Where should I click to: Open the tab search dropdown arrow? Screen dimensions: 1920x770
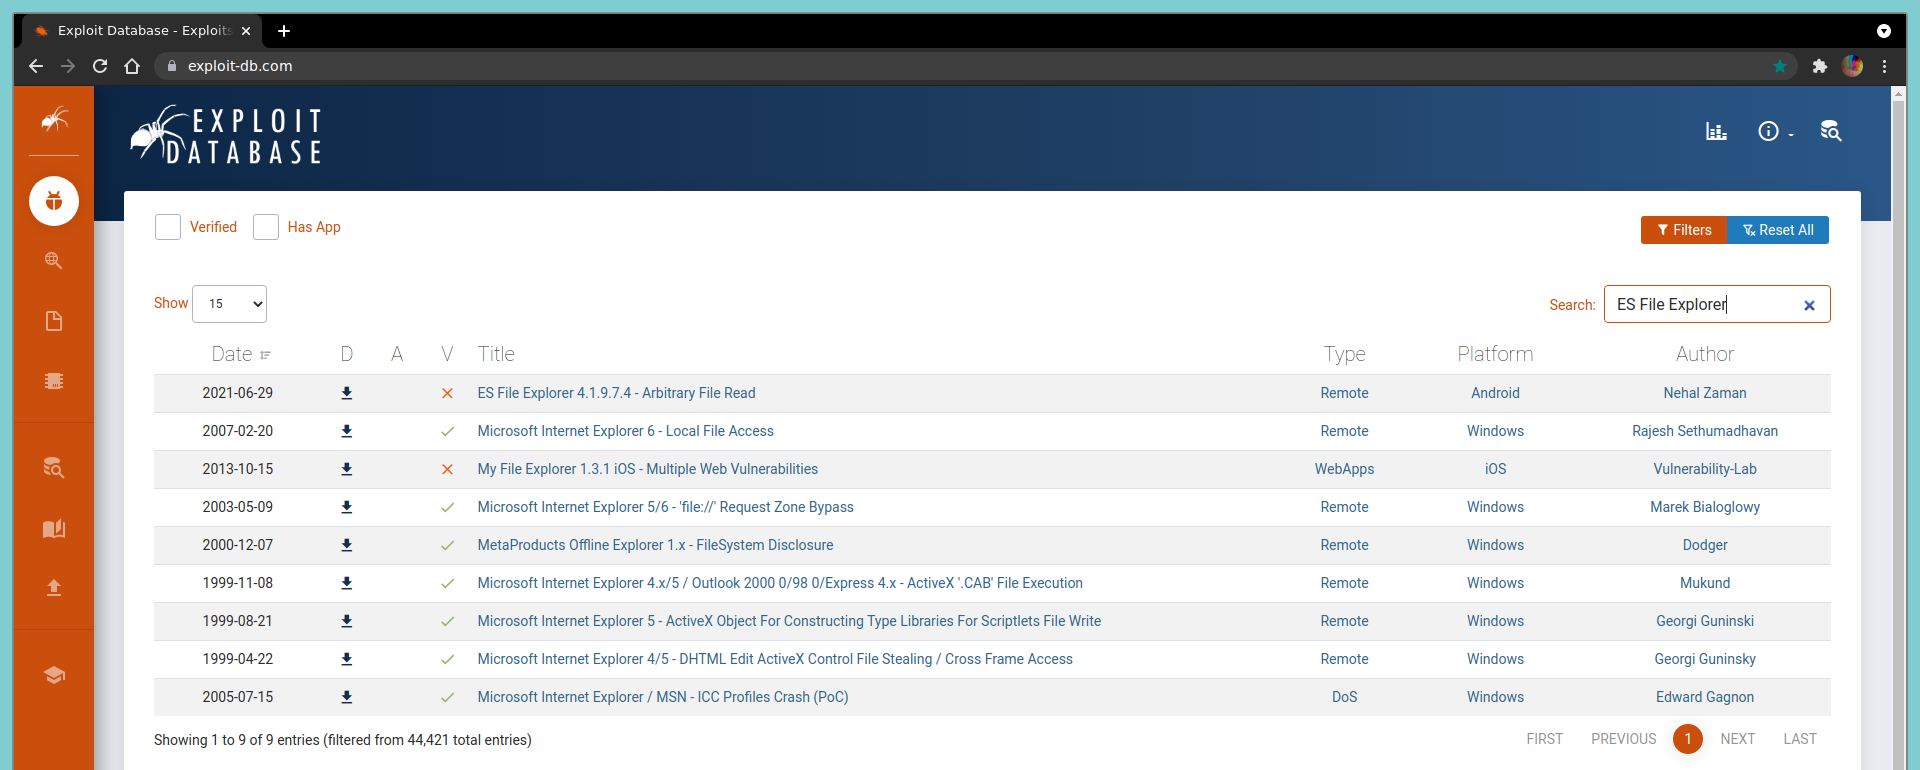(x=1884, y=31)
